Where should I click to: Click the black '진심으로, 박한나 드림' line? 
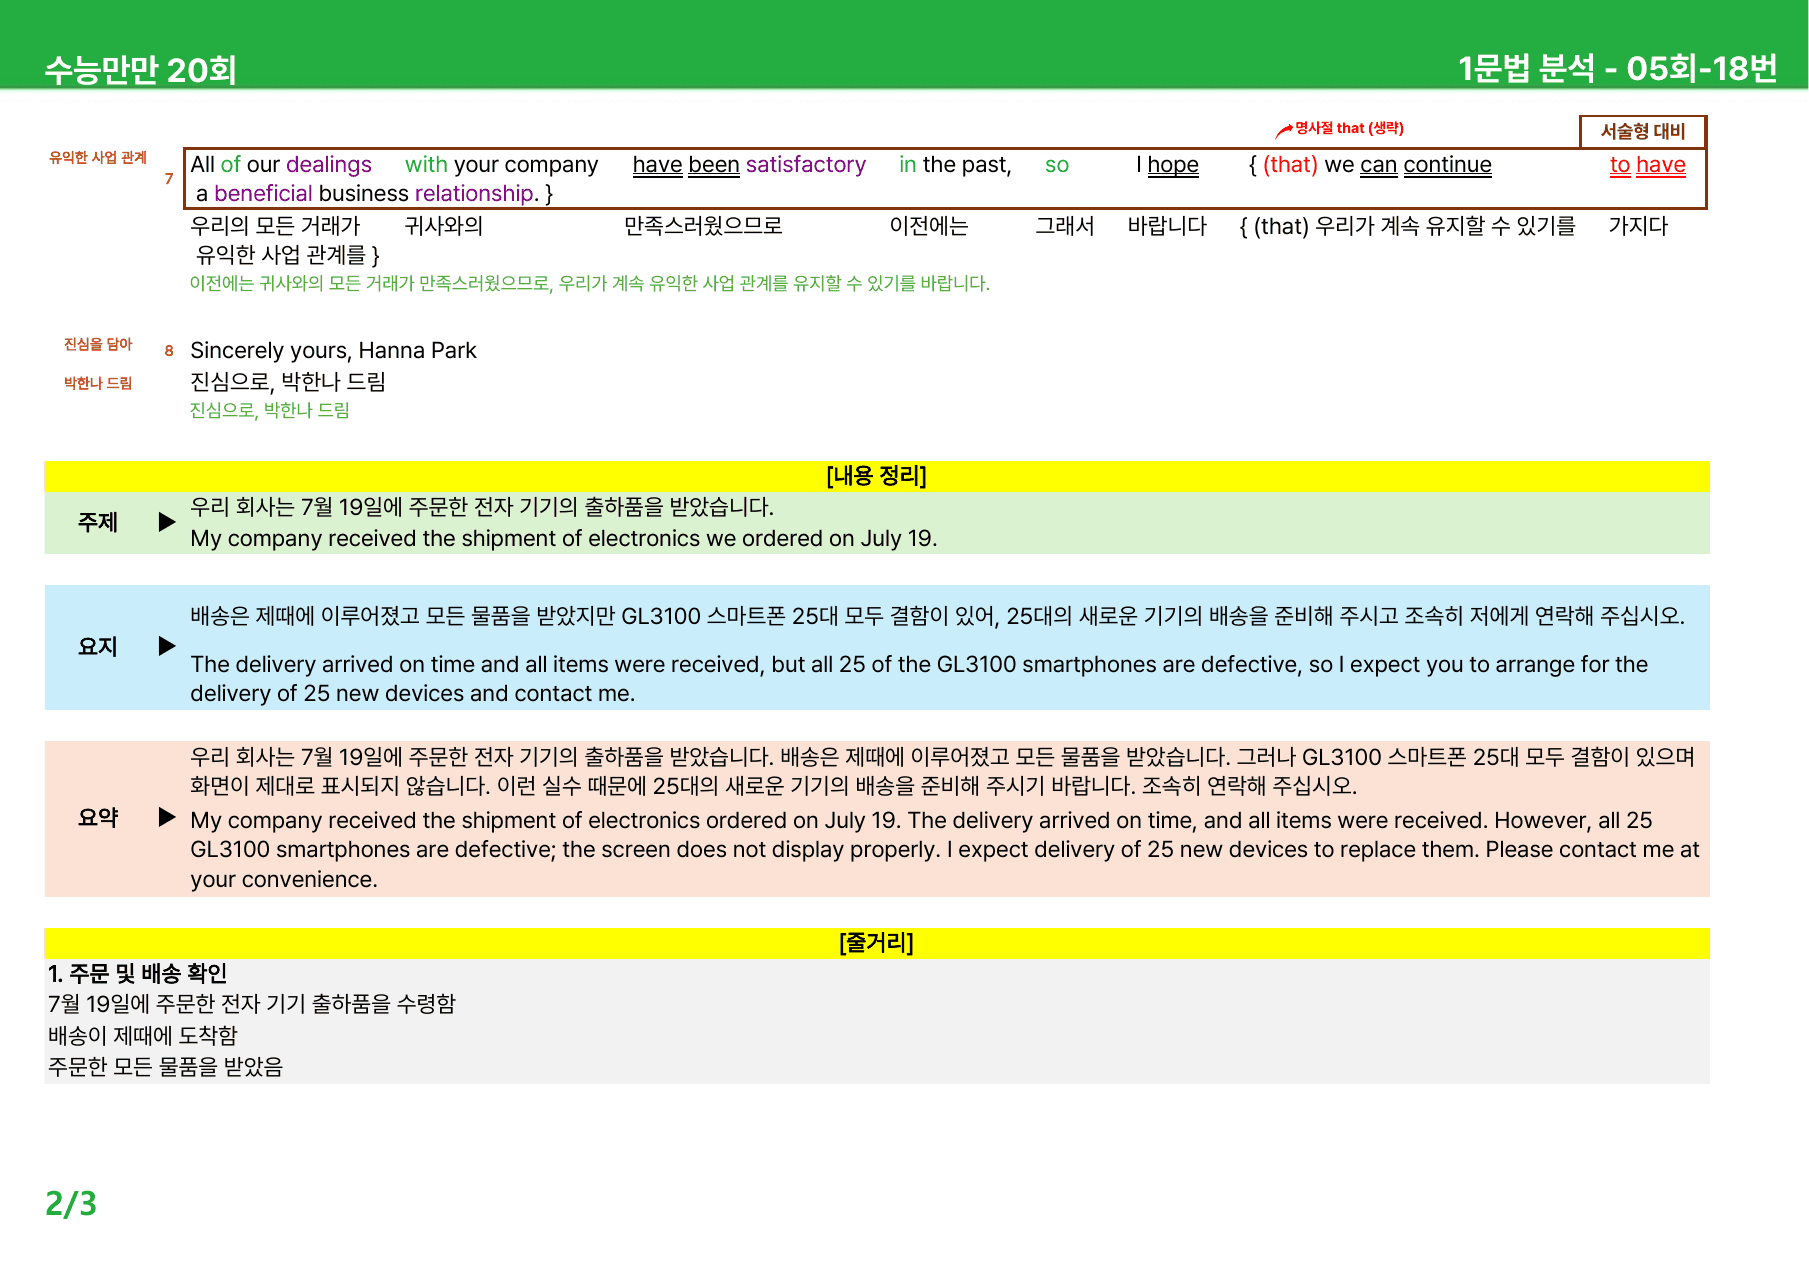point(288,382)
